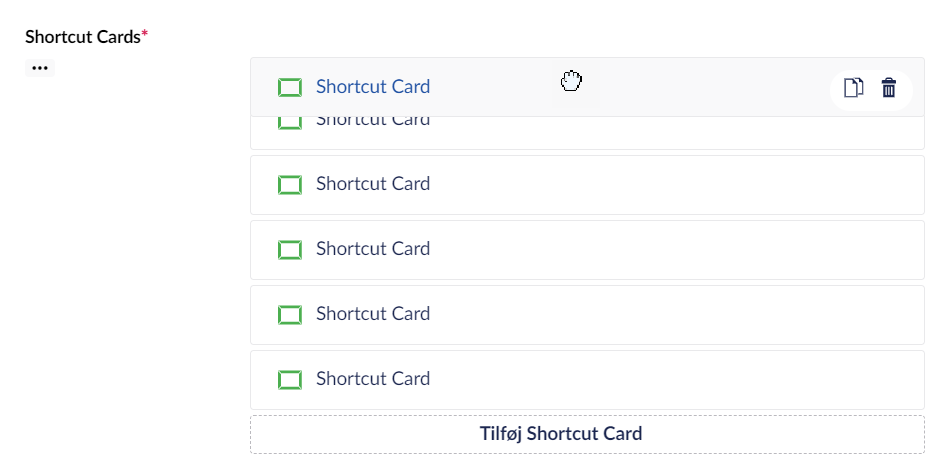Open the fifth Shortcut Card by its label
Viewport: 947px width, 470px height.
pos(373,314)
